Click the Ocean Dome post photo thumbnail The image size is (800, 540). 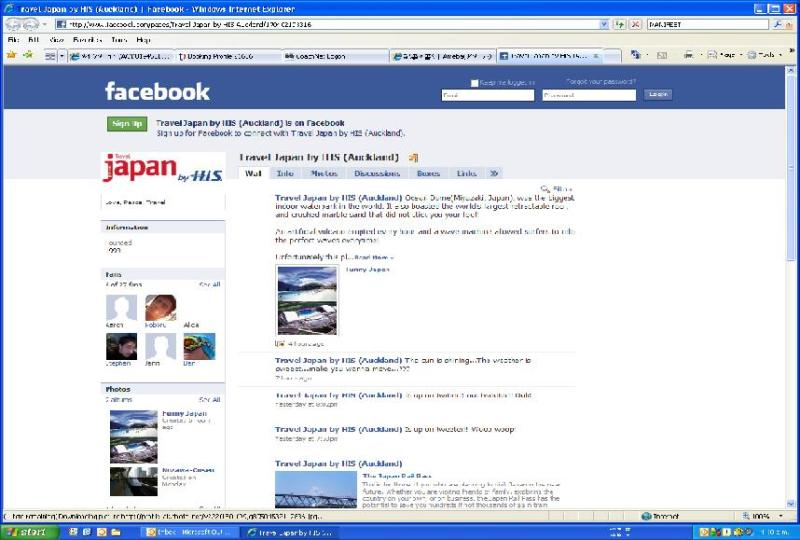[307, 300]
